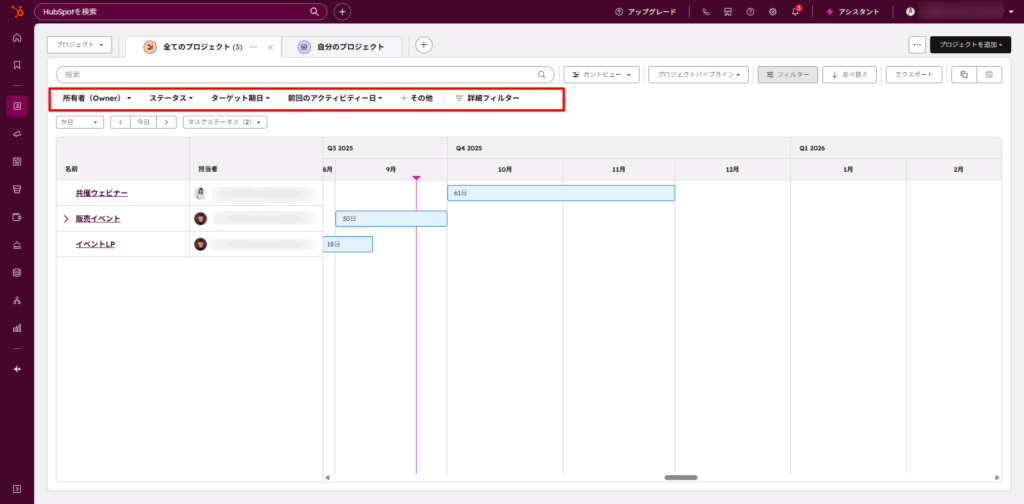Click the plus create button beside search
Image resolution: width=1024 pixels, height=504 pixels.
click(342, 12)
